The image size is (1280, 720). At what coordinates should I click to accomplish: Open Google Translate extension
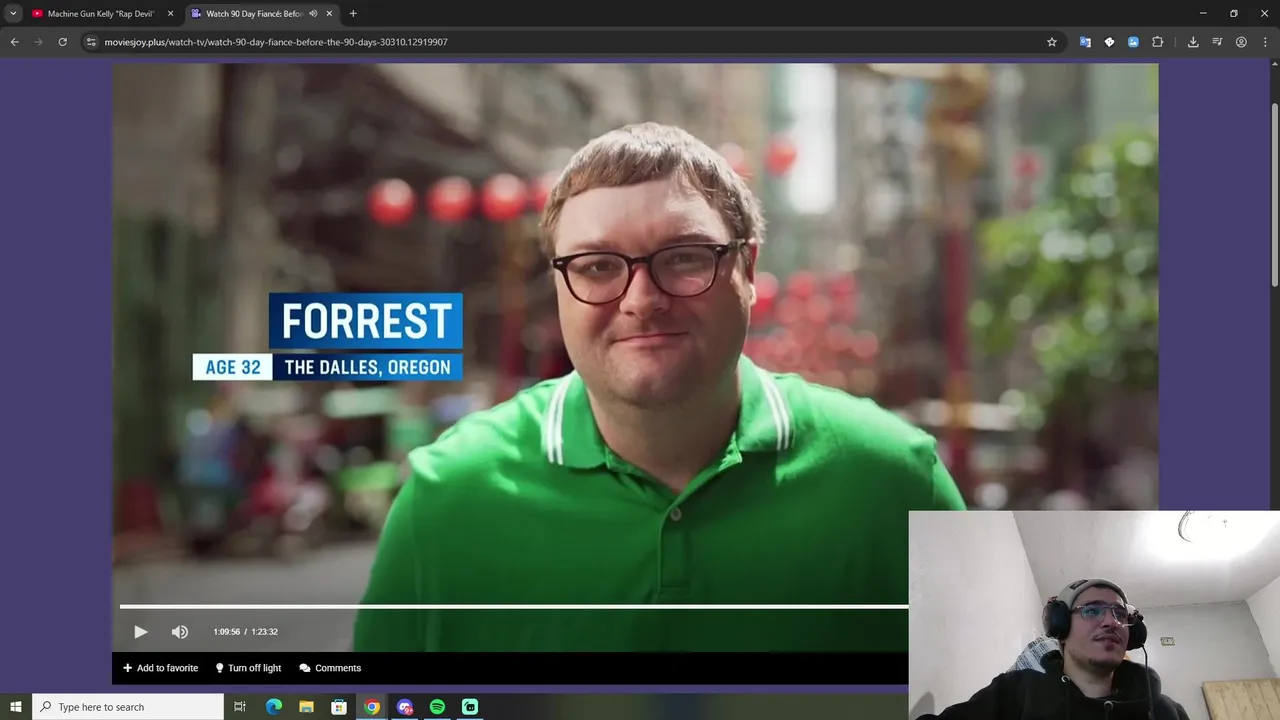tap(1085, 42)
